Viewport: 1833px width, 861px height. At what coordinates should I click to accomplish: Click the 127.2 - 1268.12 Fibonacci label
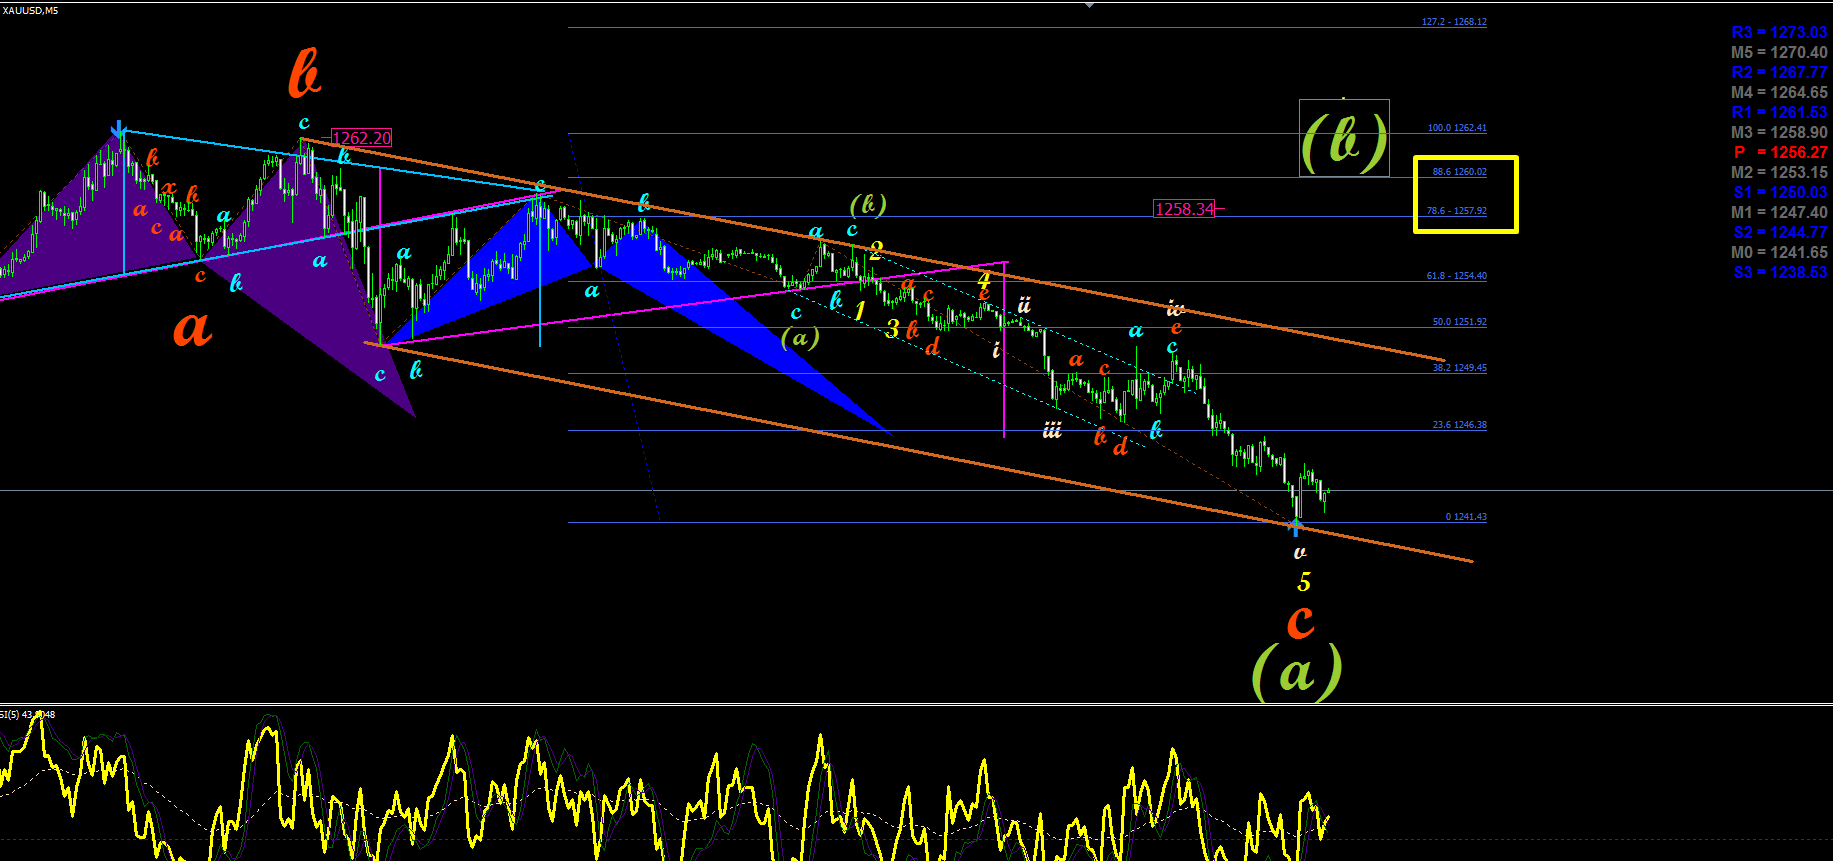(1454, 22)
